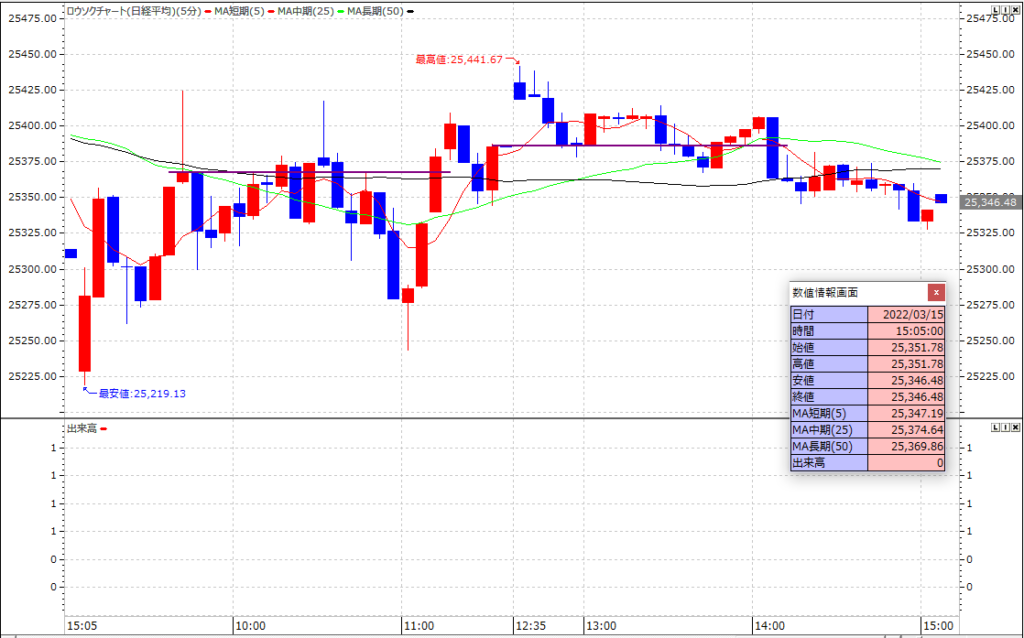Click the 最高値:25,441.67 high annotation
The width and height of the screenshot is (1024, 638).
[459, 59]
